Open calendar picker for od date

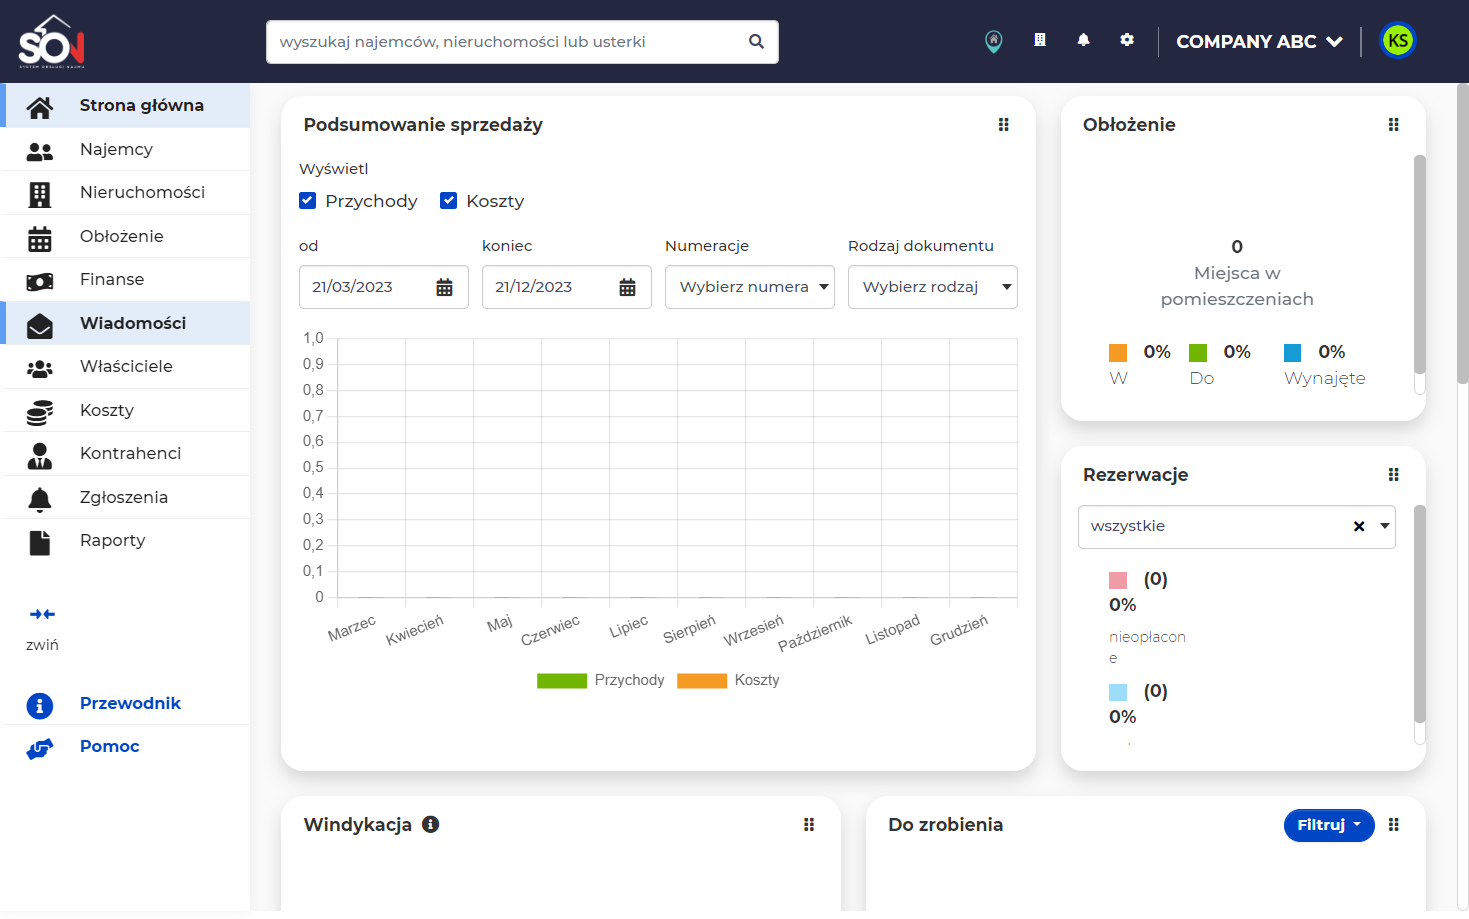(x=445, y=287)
